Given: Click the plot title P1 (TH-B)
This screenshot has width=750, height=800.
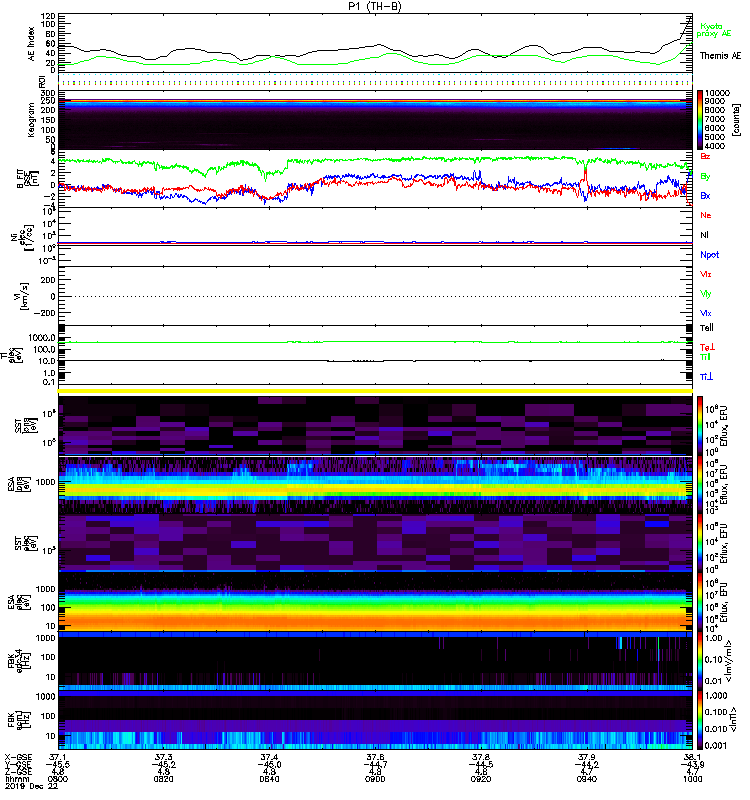Looking at the screenshot, I should click(374, 6).
